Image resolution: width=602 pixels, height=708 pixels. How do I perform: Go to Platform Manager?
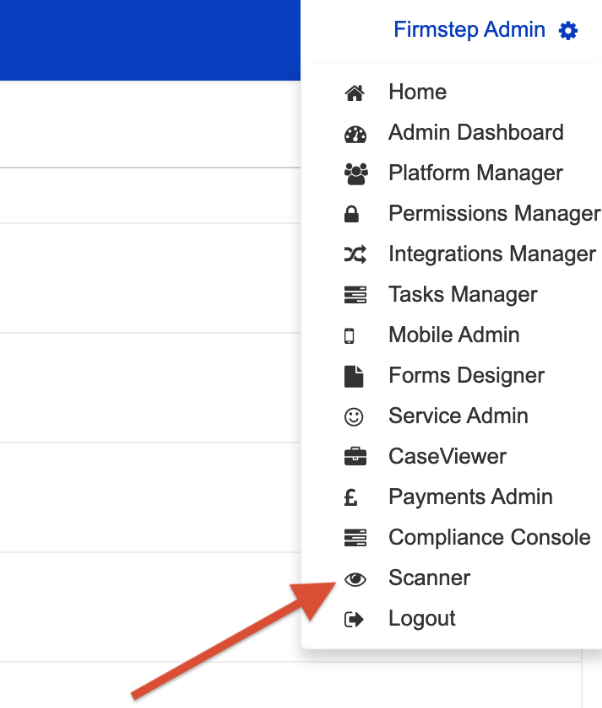[x=476, y=173]
